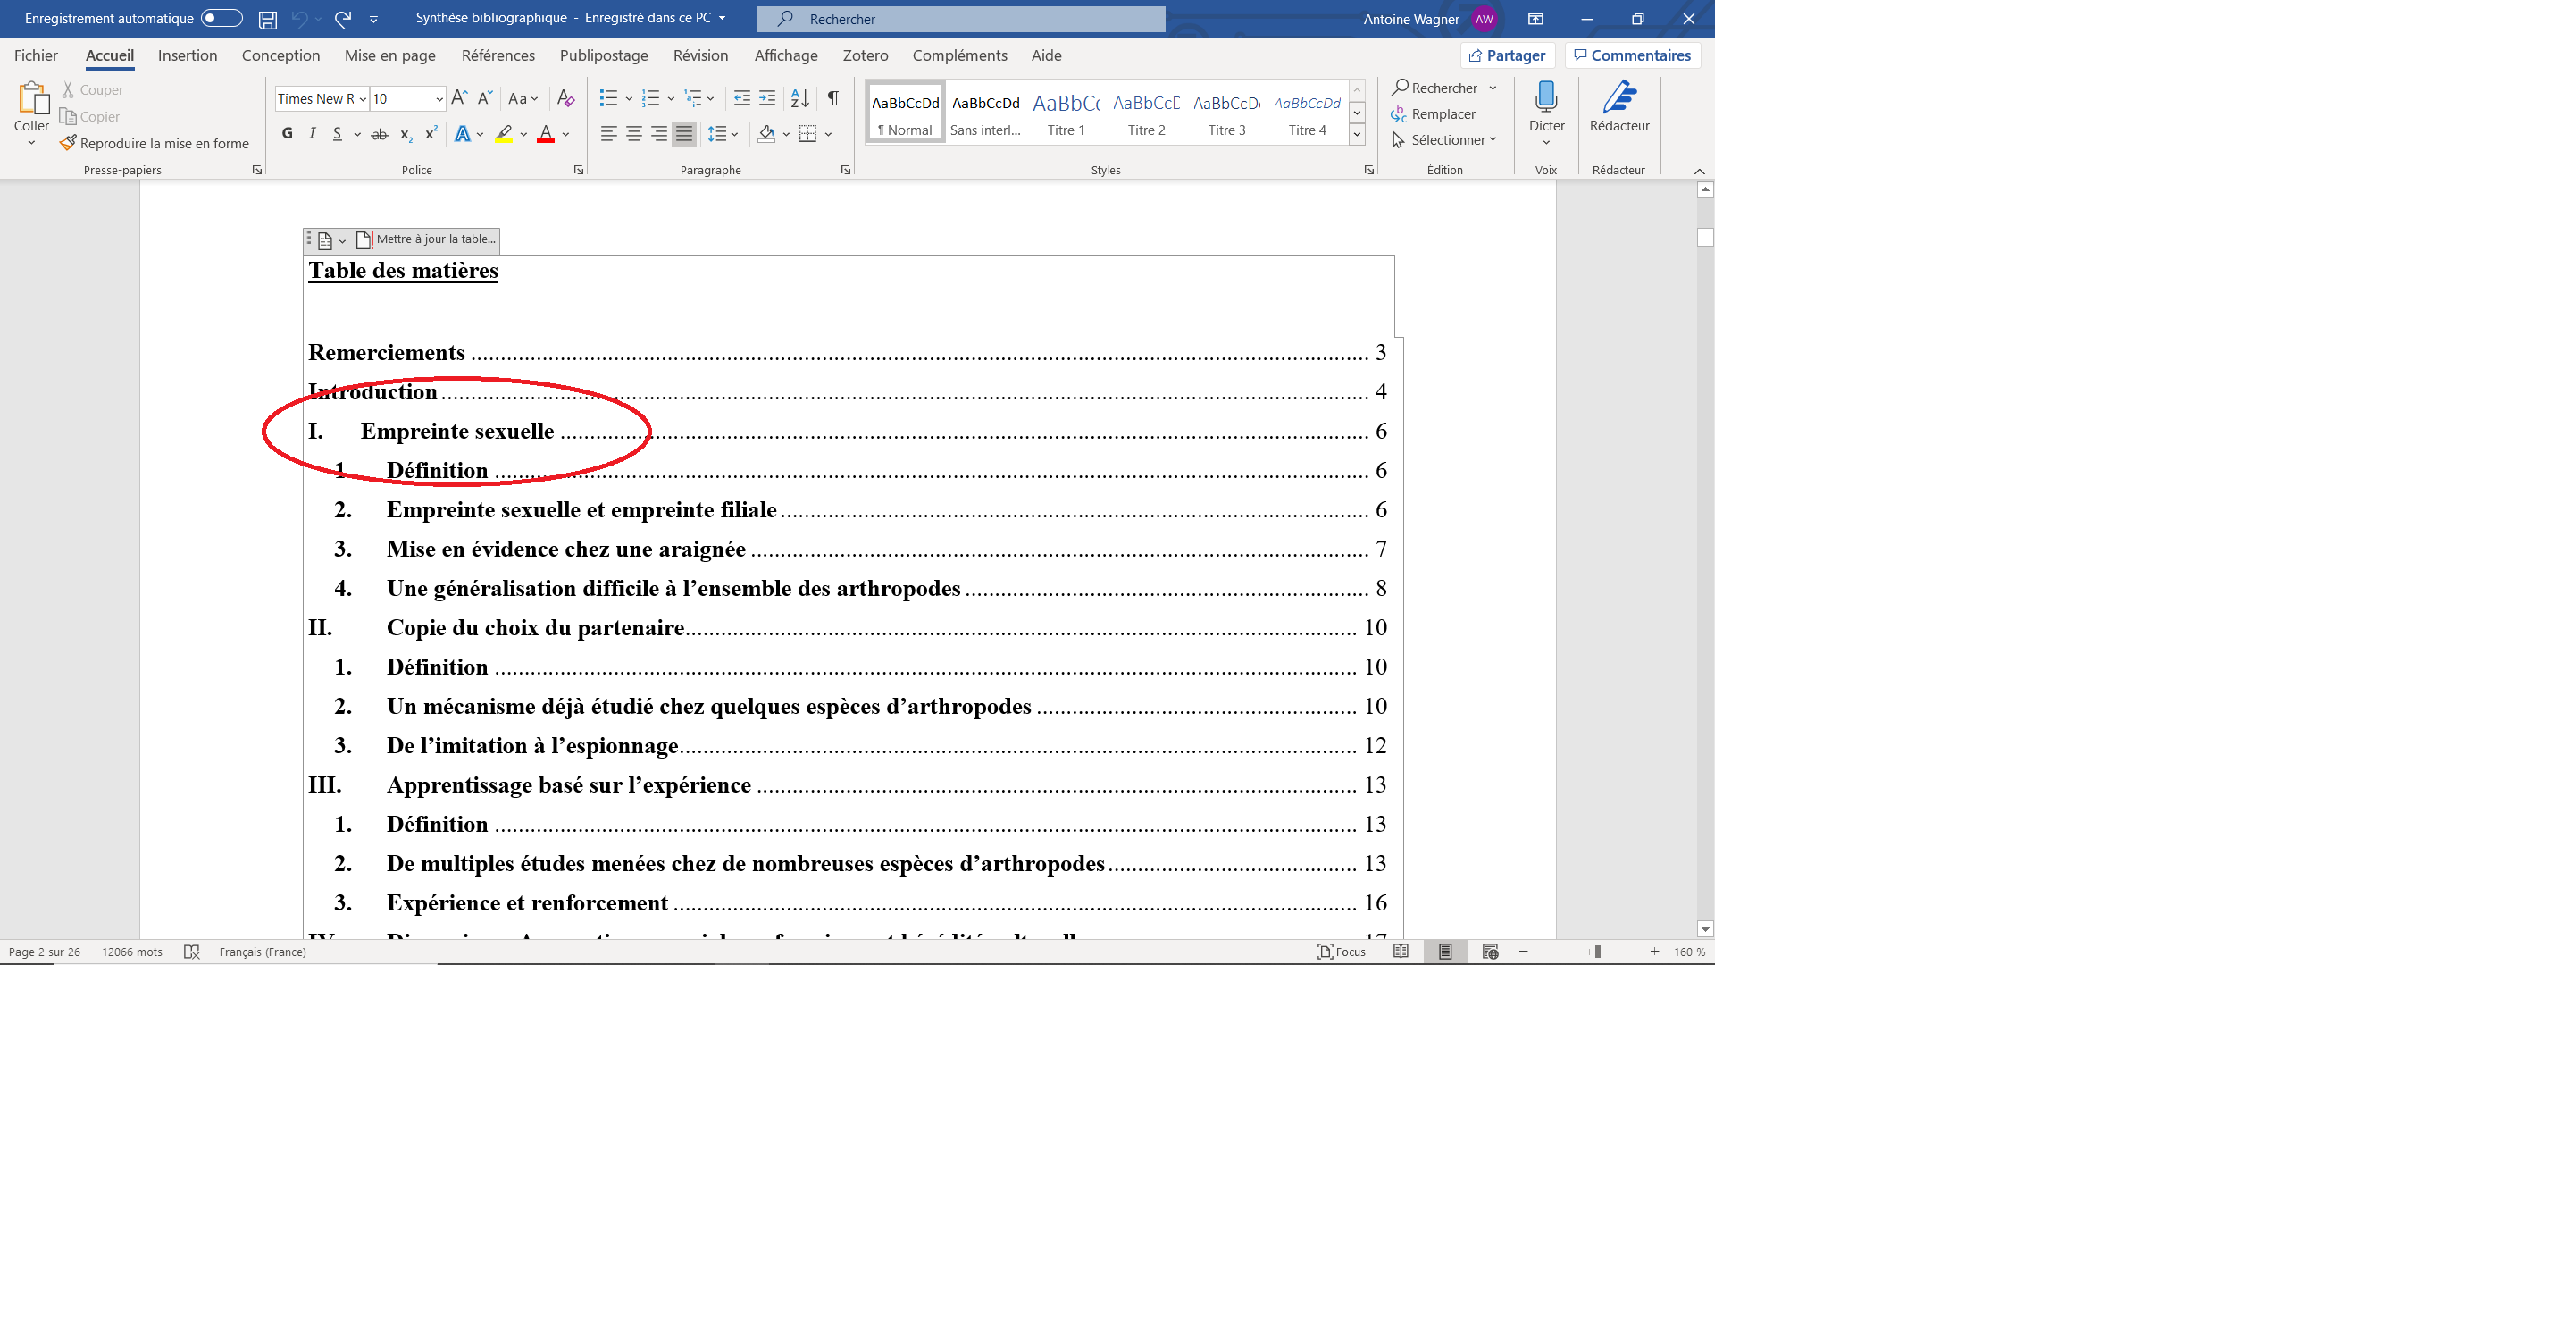Click the Partager button

click(x=1507, y=55)
